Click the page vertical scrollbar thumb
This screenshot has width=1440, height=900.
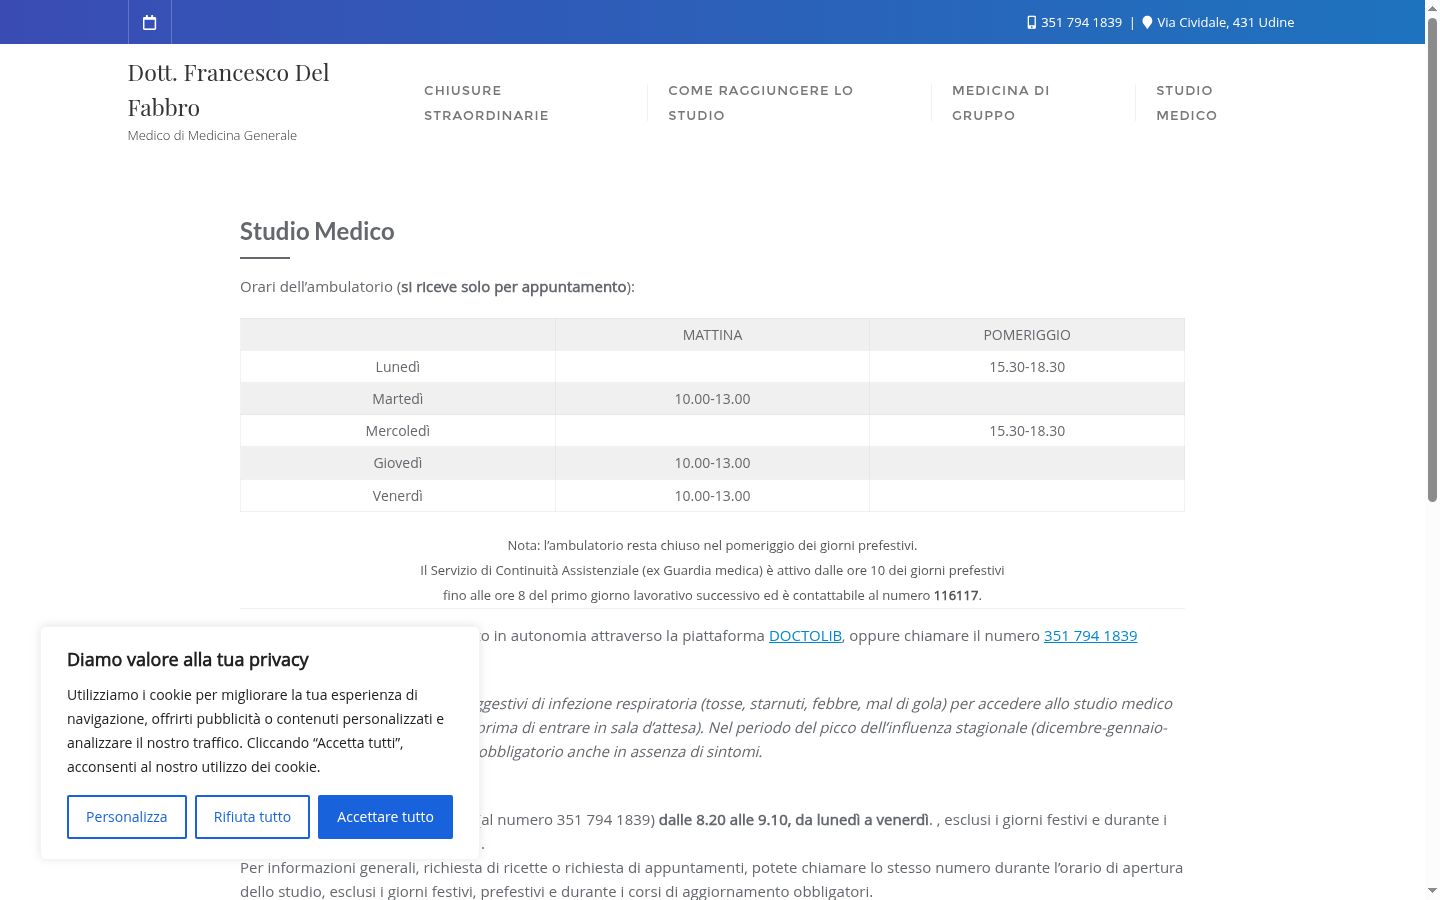1432,260
